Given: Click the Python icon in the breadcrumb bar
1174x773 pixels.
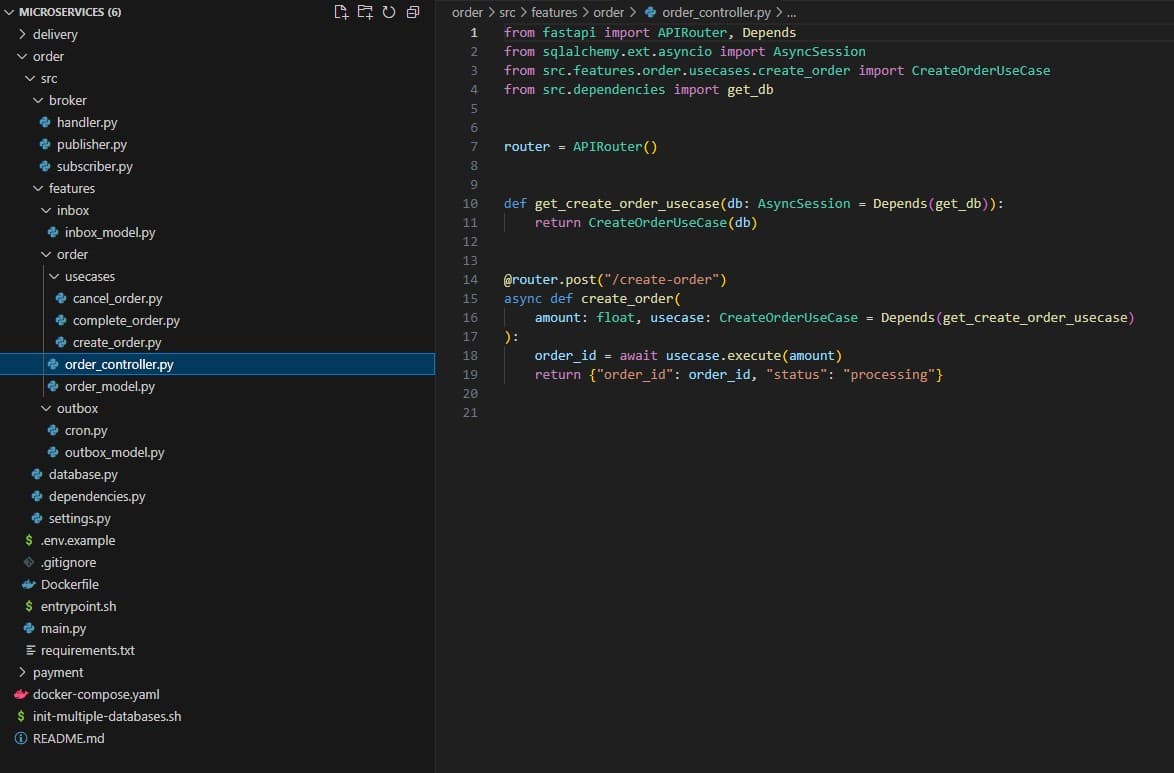Looking at the screenshot, I should point(651,12).
